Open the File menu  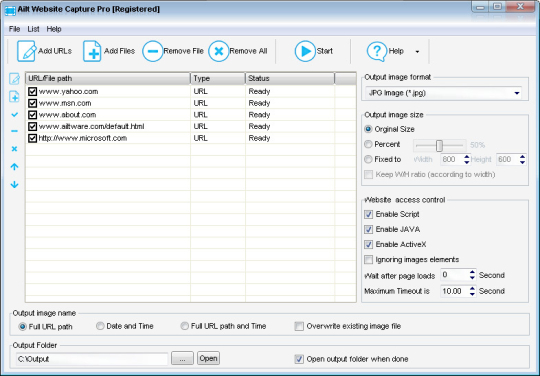coord(14,29)
